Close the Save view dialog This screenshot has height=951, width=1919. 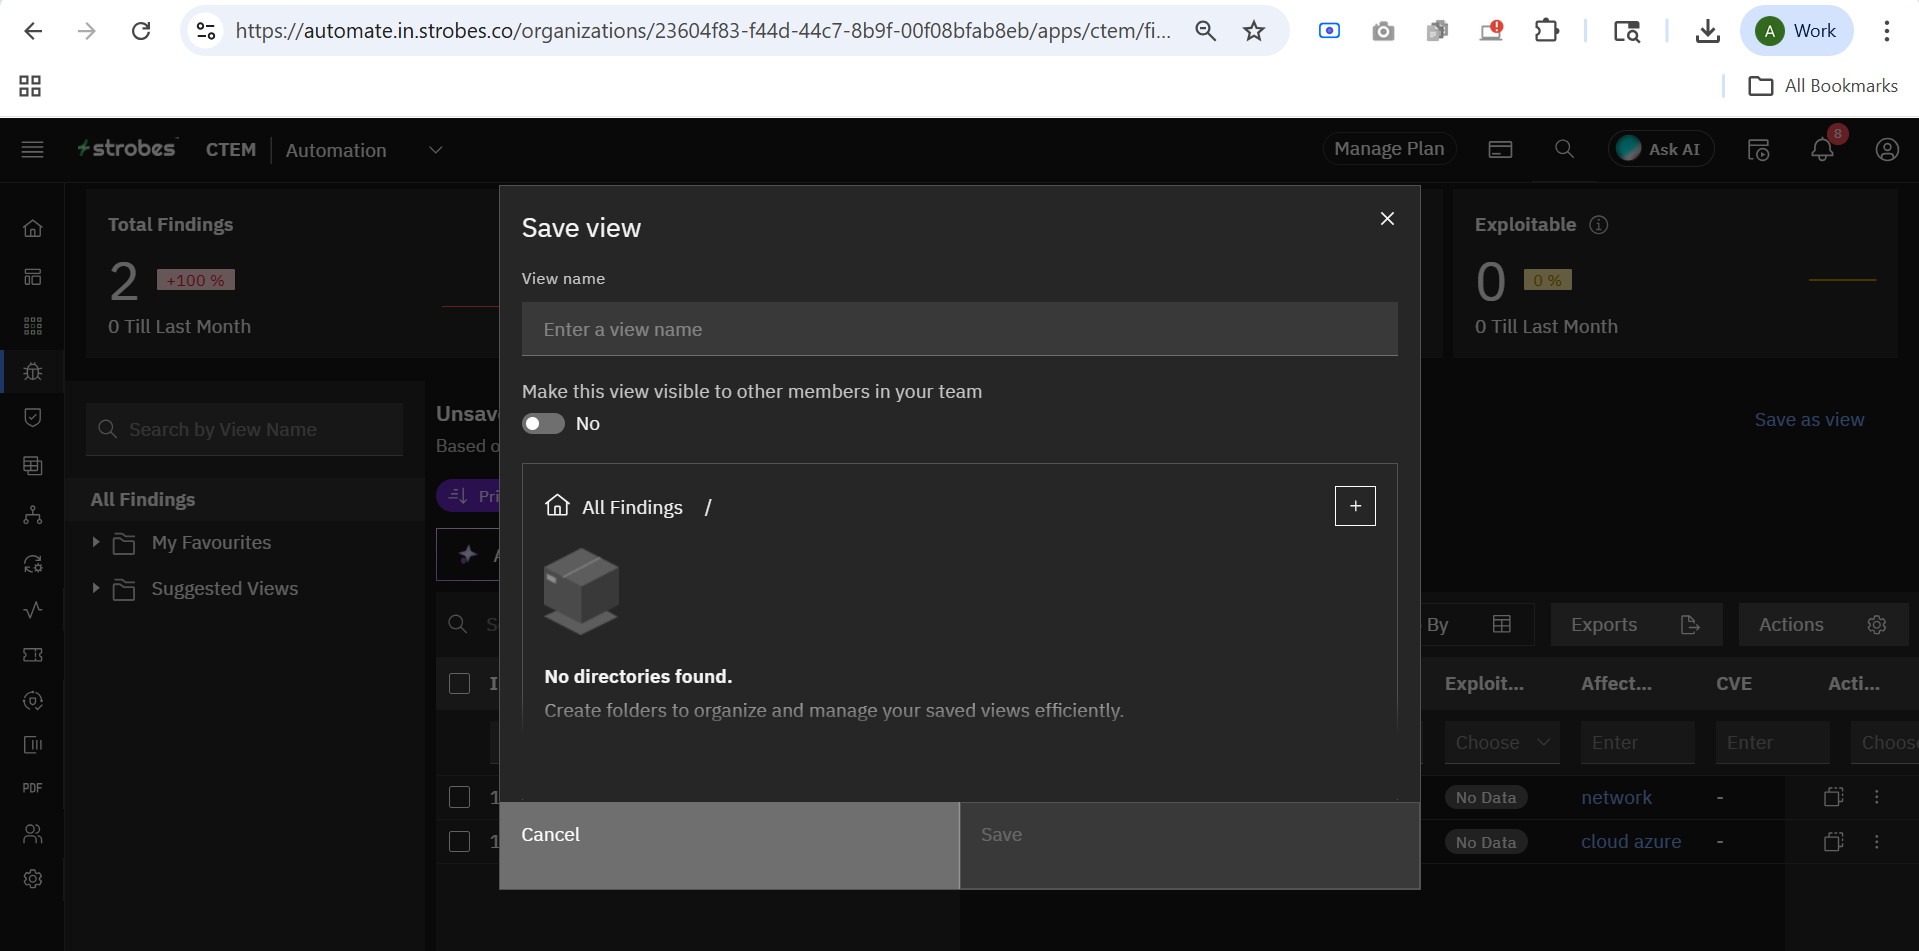click(x=1387, y=219)
